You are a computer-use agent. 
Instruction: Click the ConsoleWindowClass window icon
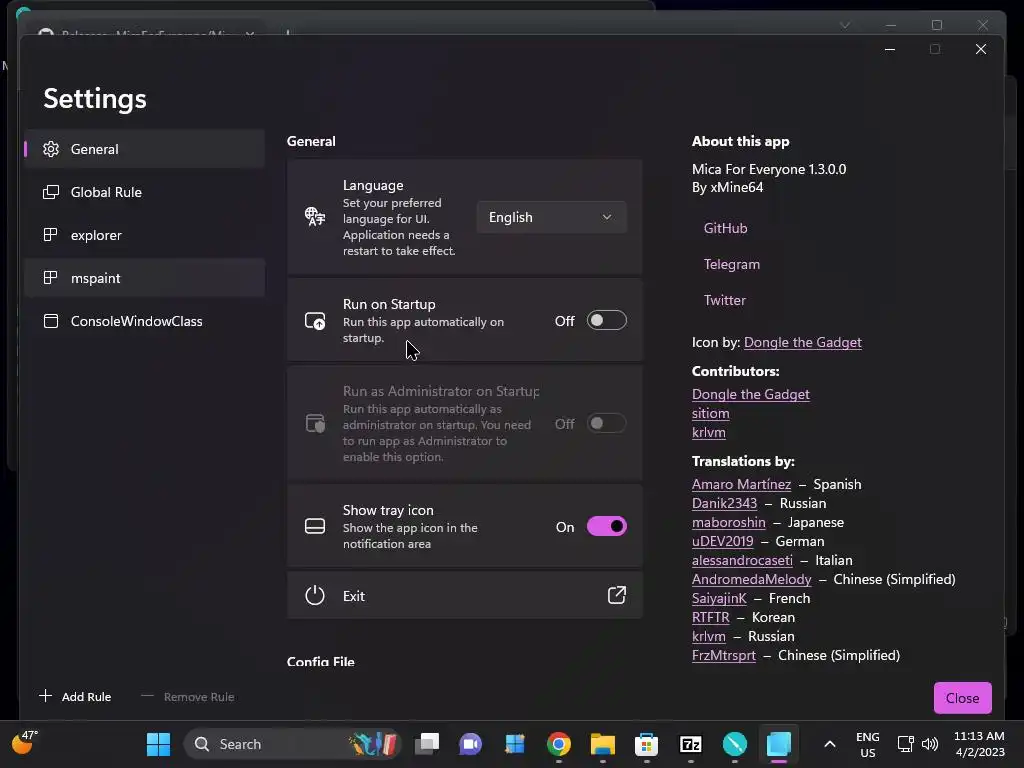pos(51,321)
